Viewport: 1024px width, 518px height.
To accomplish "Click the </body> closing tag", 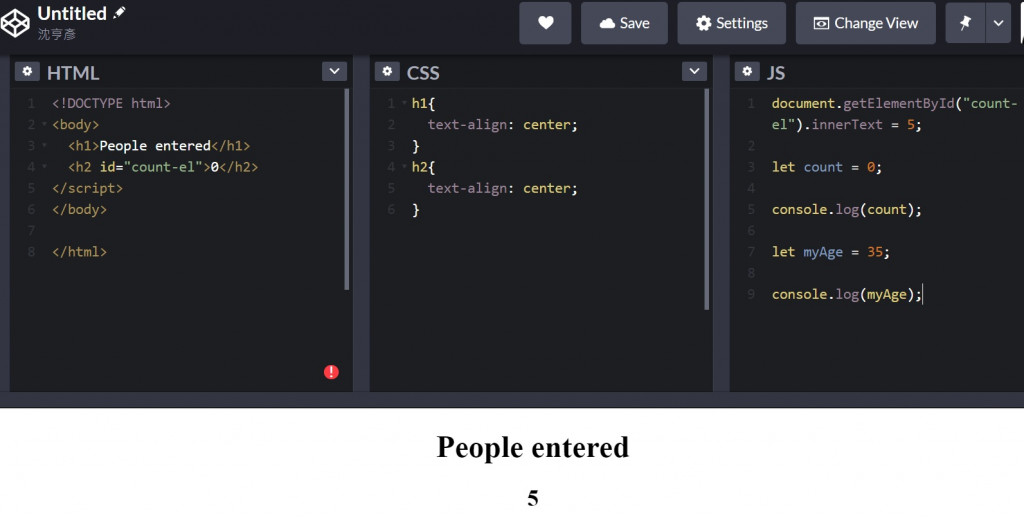I will pyautogui.click(x=80, y=209).
